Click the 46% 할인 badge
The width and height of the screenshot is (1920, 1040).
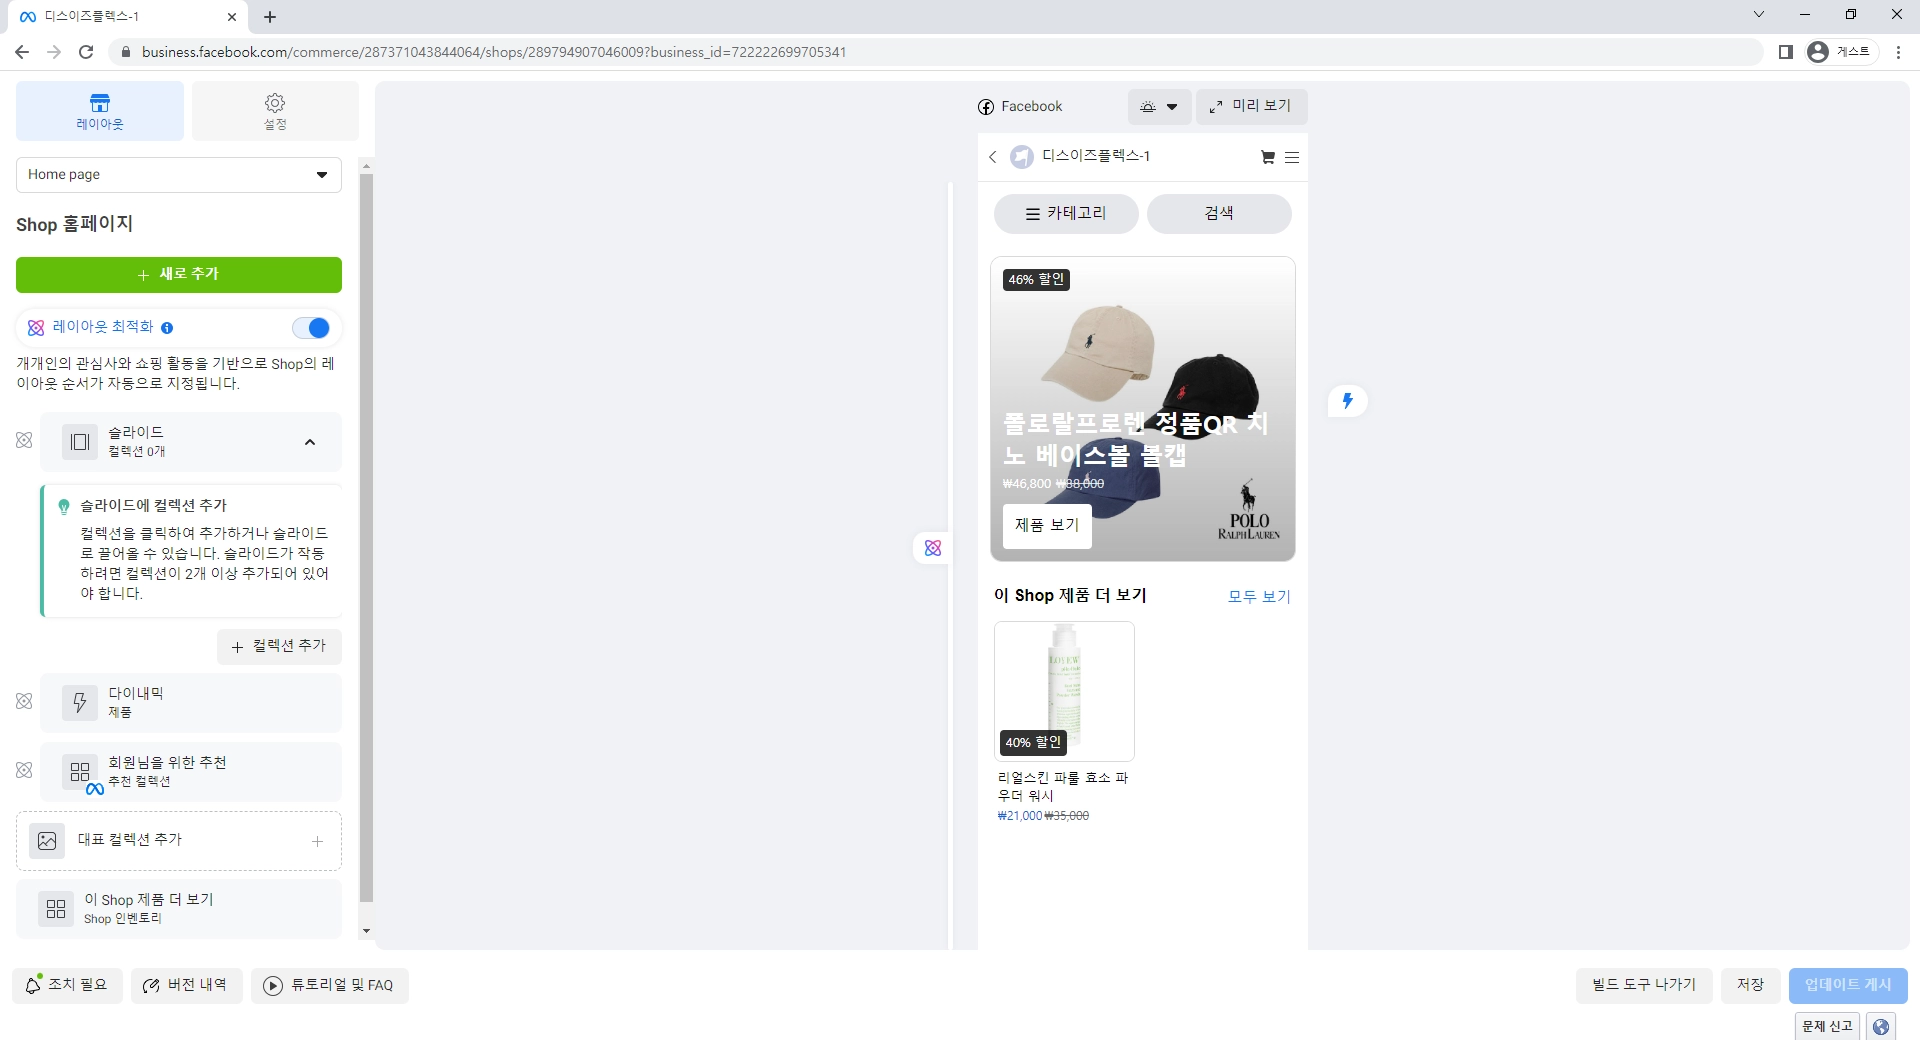point(1037,280)
